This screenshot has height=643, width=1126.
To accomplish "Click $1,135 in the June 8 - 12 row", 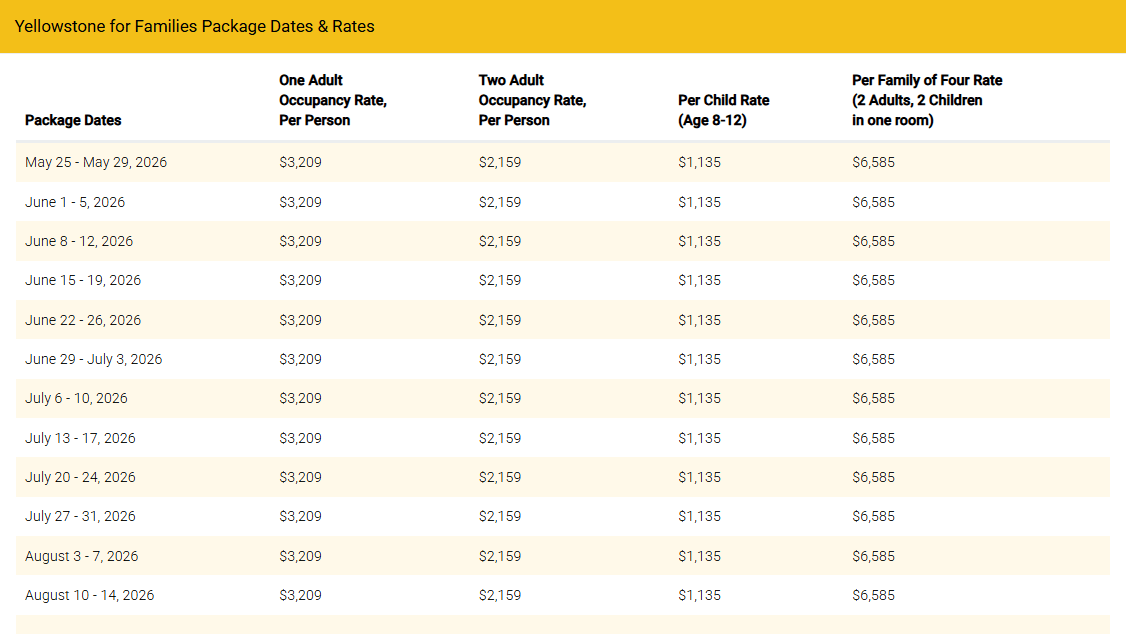I will click(699, 241).
